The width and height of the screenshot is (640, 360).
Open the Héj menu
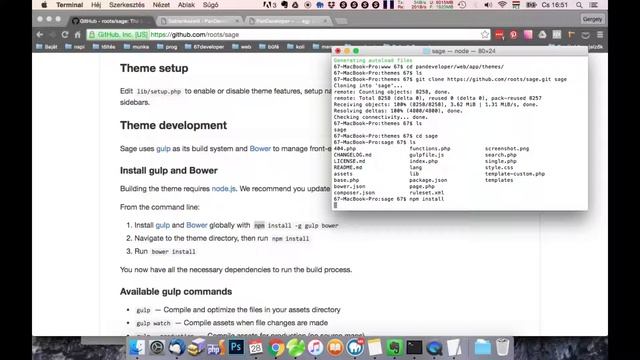pos(96,5)
